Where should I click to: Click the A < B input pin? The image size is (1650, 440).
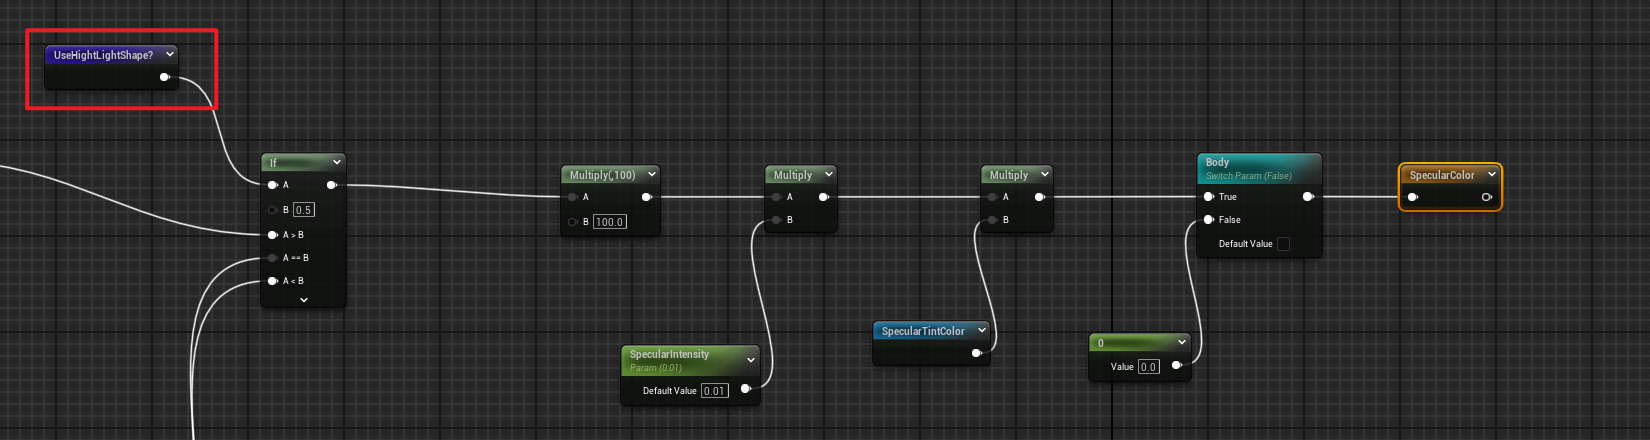pyautogui.click(x=273, y=281)
